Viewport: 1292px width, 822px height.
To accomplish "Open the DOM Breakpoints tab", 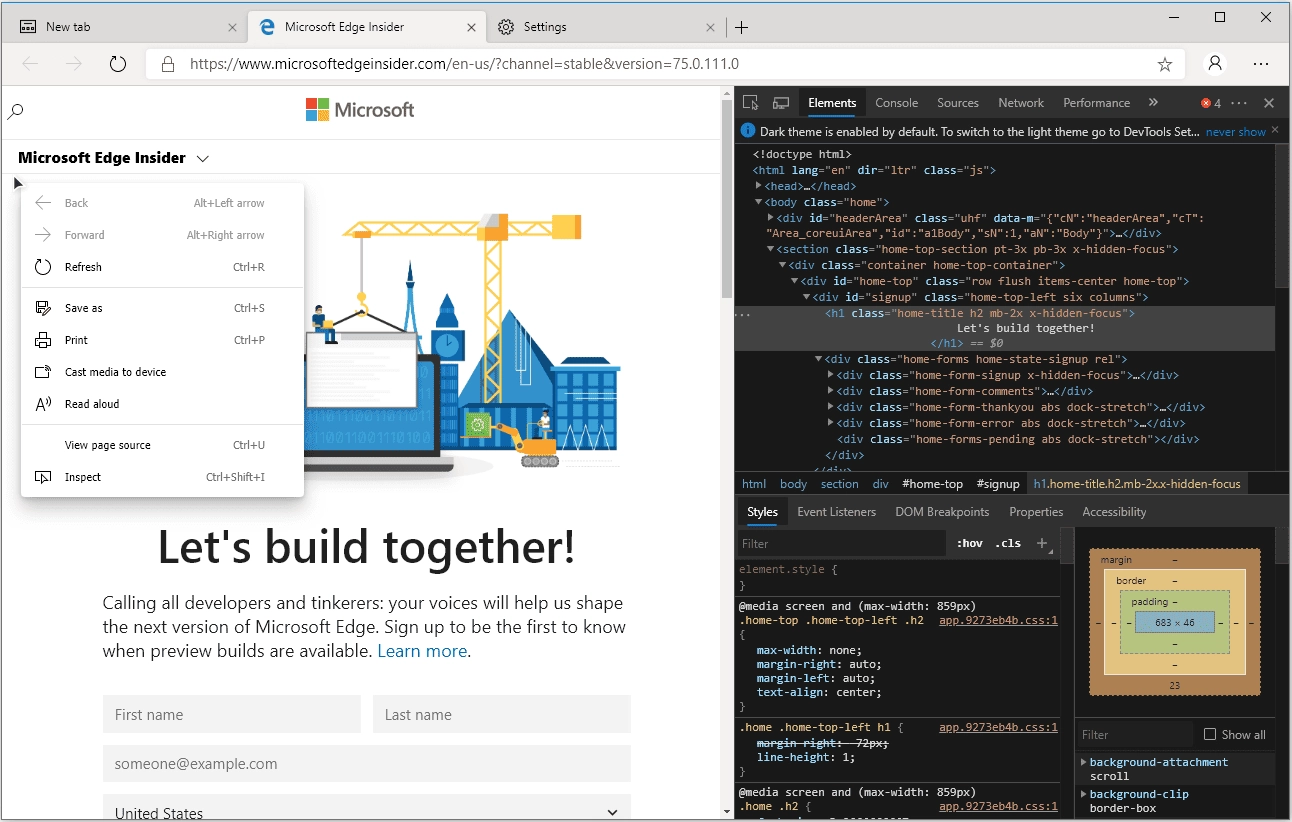I will tap(942, 512).
